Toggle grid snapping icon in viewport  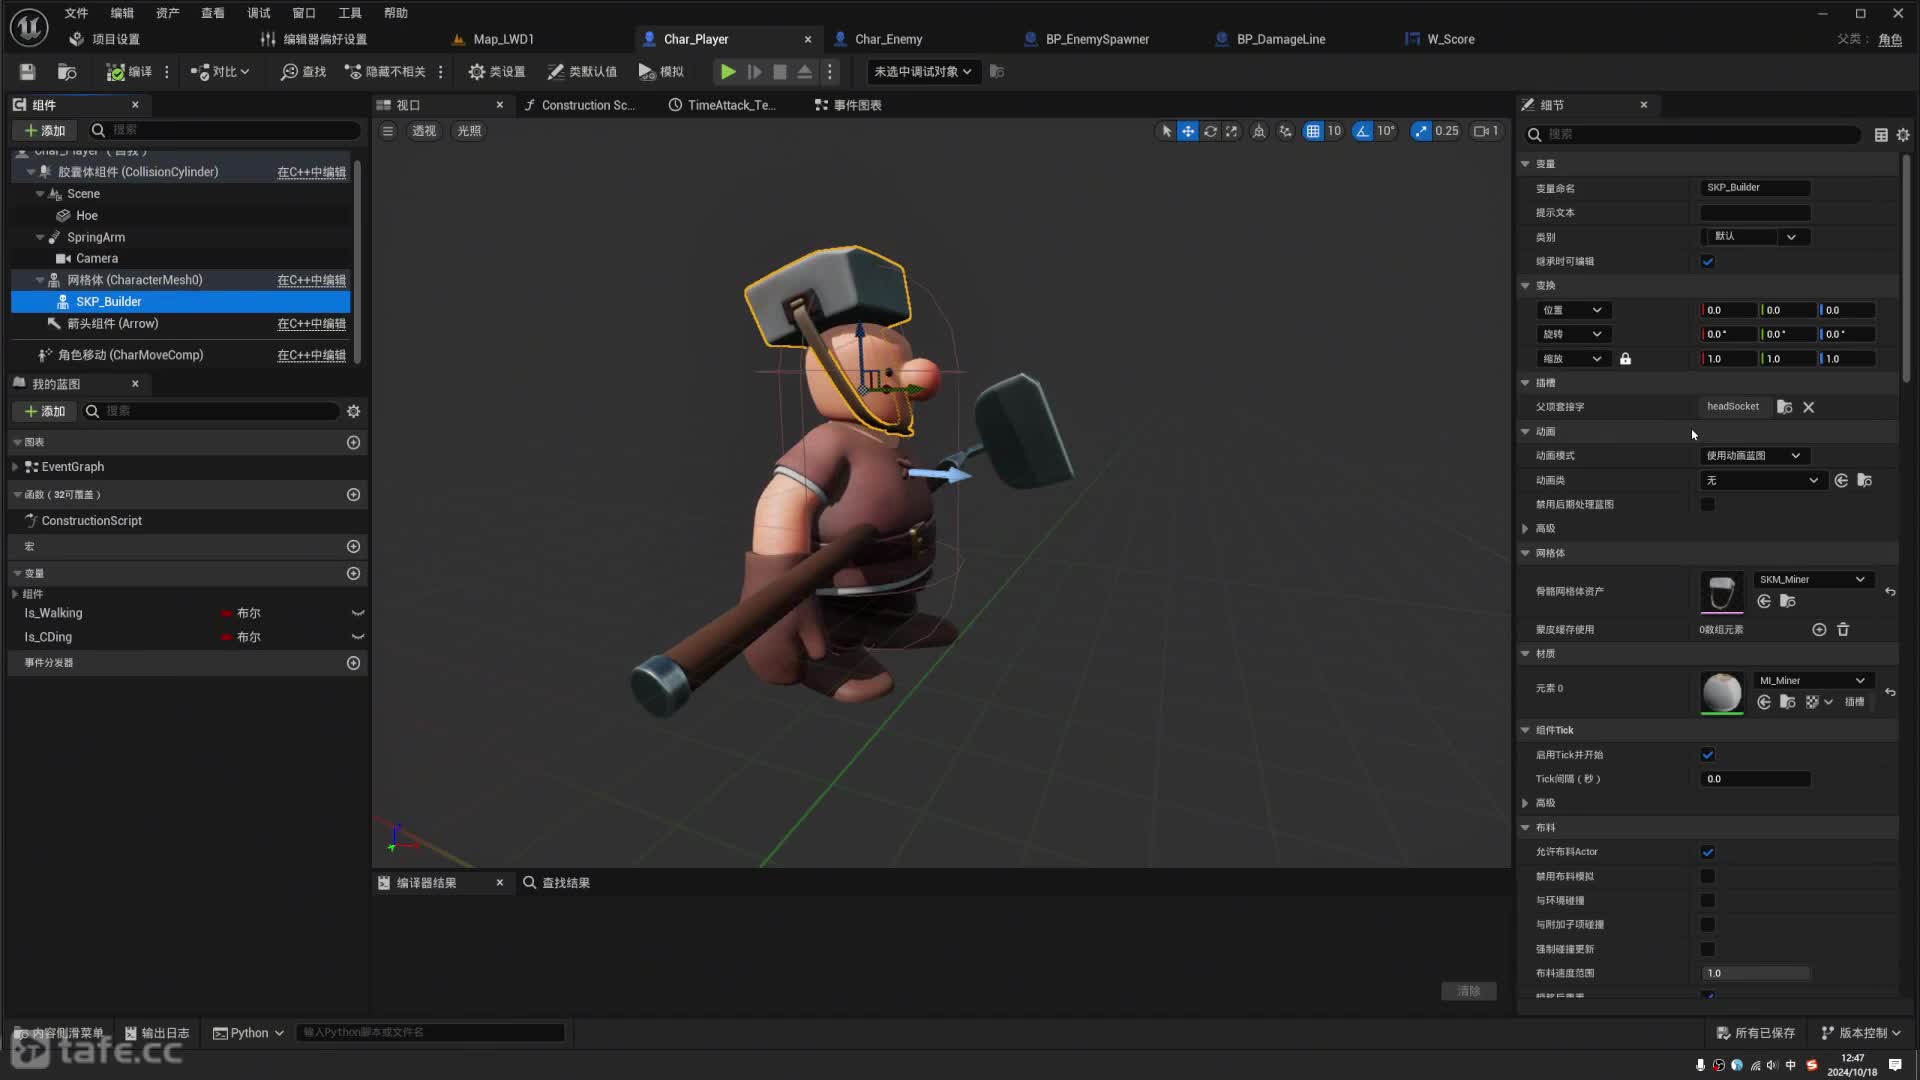click(x=1313, y=131)
